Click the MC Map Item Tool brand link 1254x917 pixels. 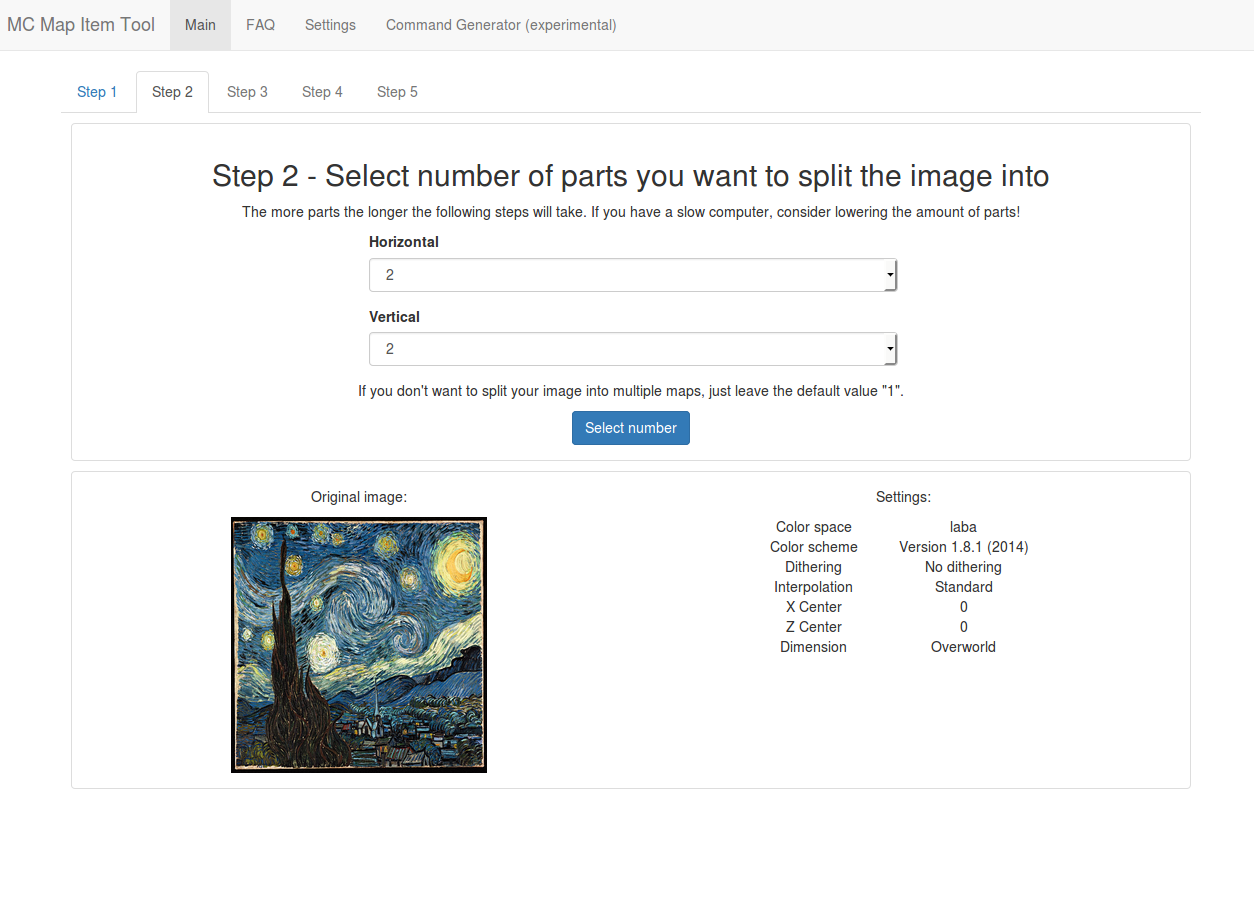pyautogui.click(x=81, y=25)
